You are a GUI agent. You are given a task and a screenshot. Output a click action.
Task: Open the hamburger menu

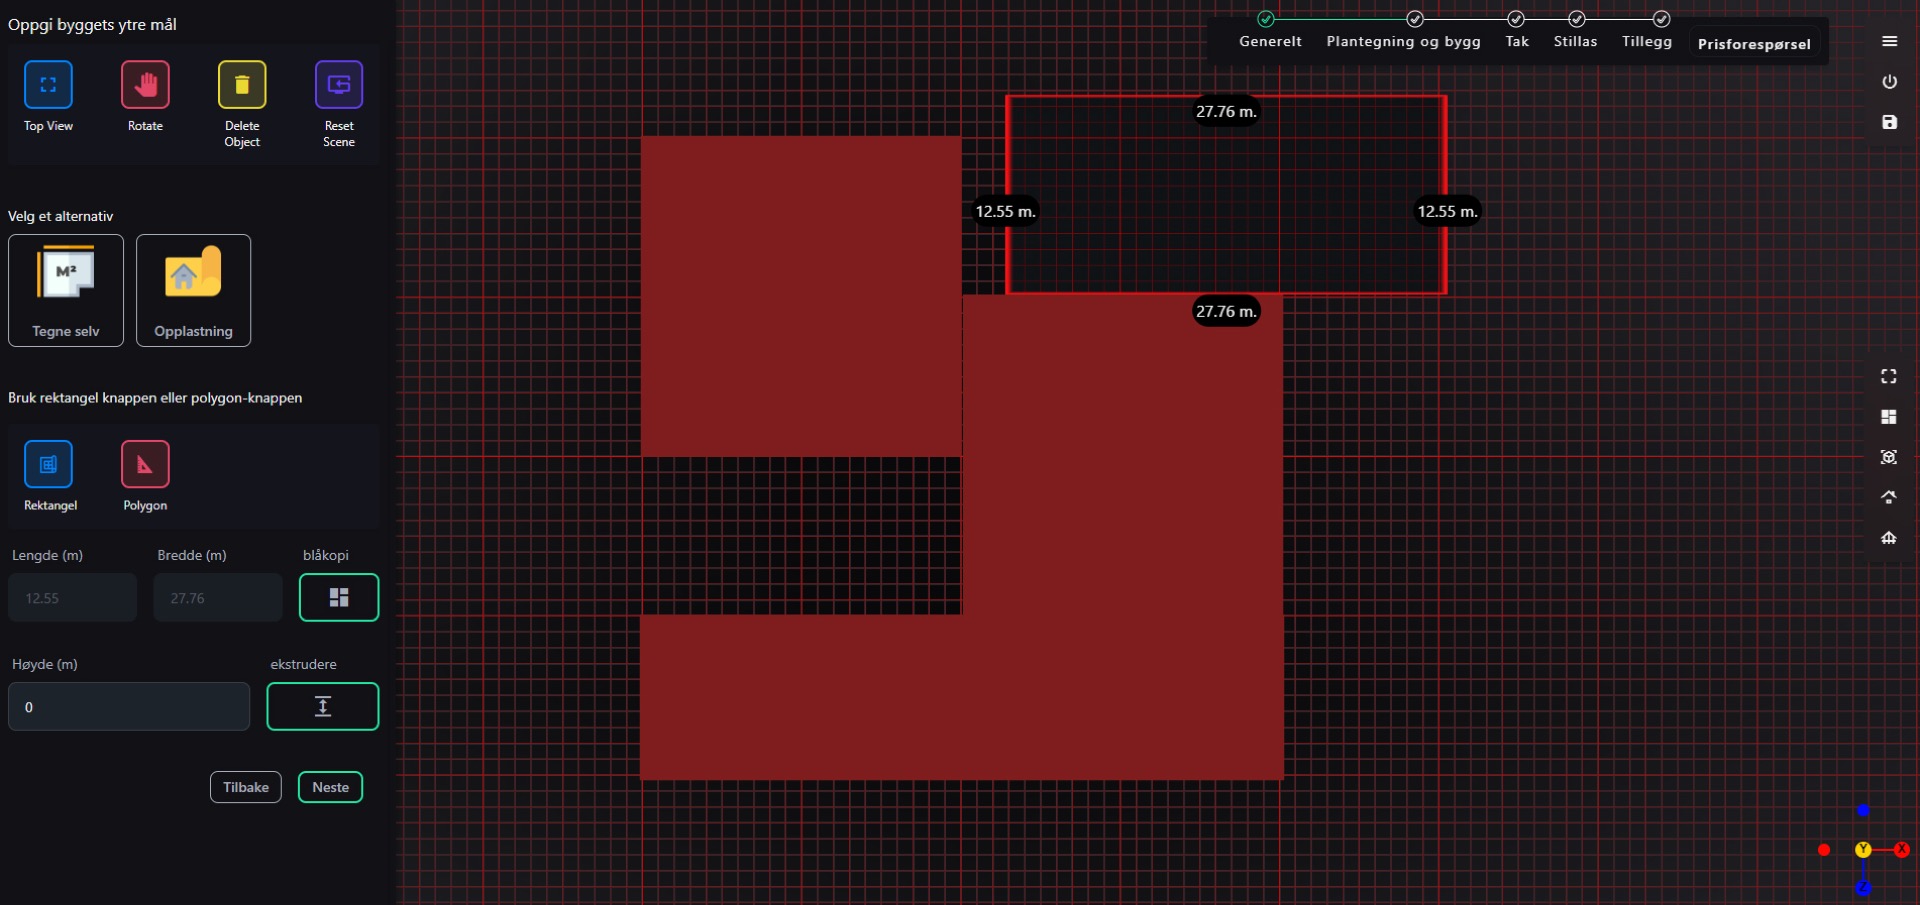point(1889,41)
